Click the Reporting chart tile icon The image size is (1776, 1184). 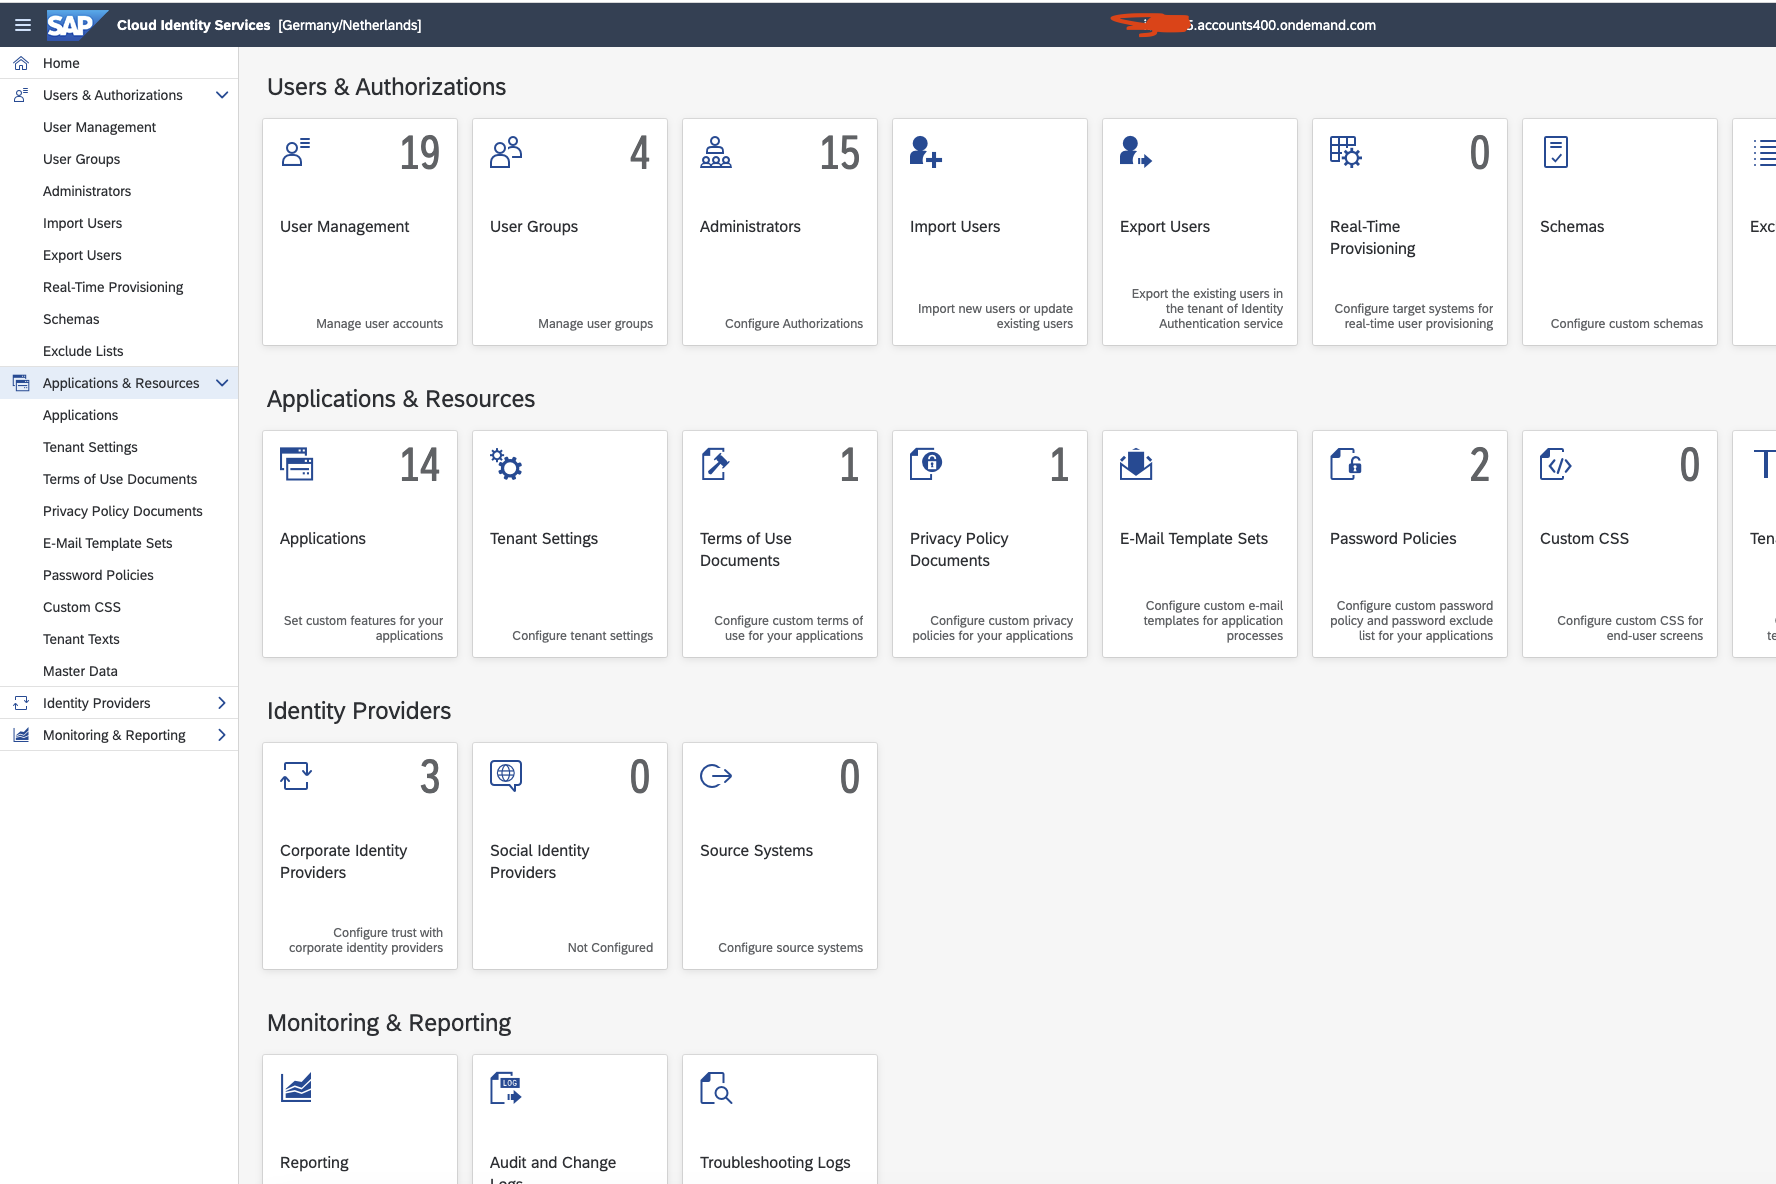coord(296,1088)
